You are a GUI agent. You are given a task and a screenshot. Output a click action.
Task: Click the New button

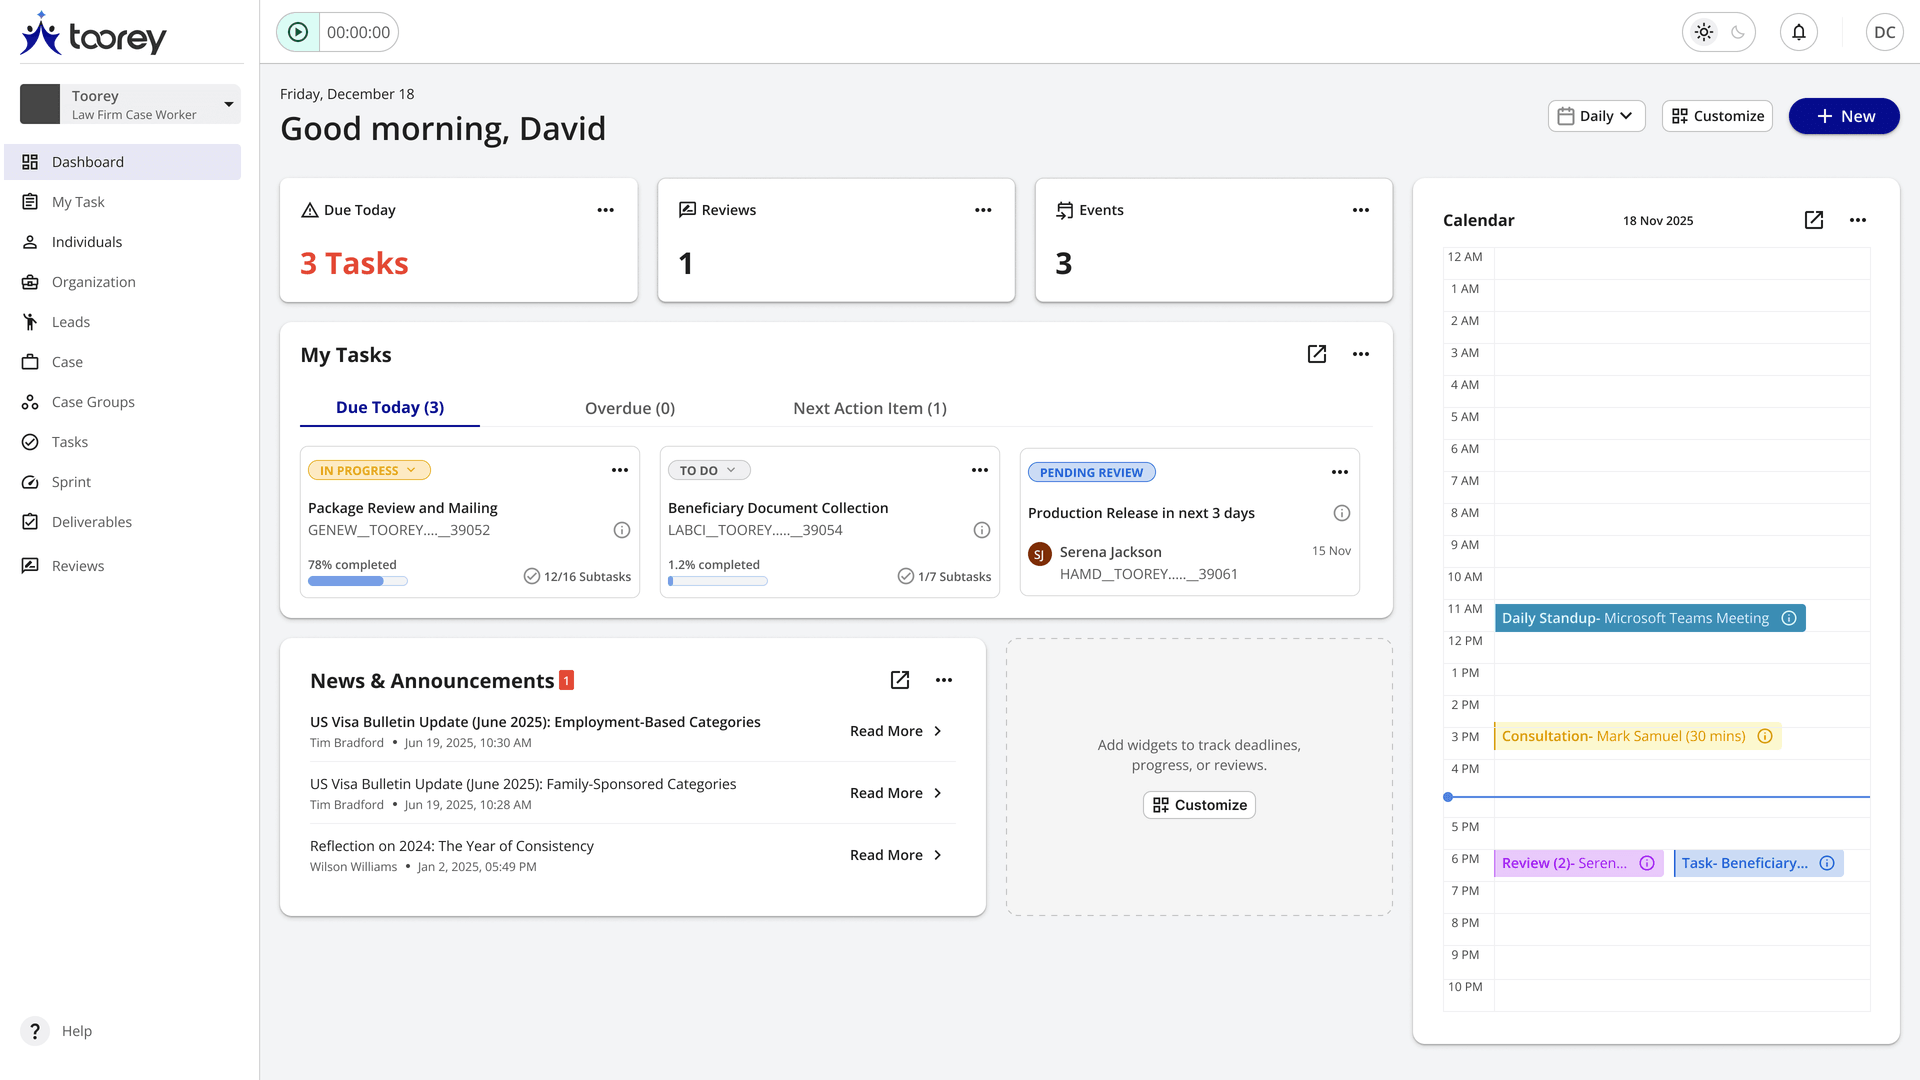pyautogui.click(x=1843, y=116)
